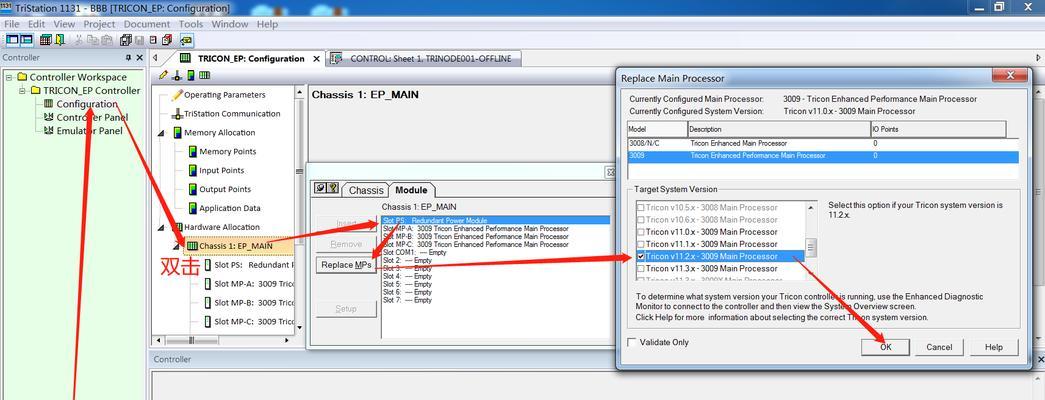Image resolution: width=1045 pixels, height=400 pixels.
Task: Click the help question icon in chassis dialog
Action: coord(333,189)
